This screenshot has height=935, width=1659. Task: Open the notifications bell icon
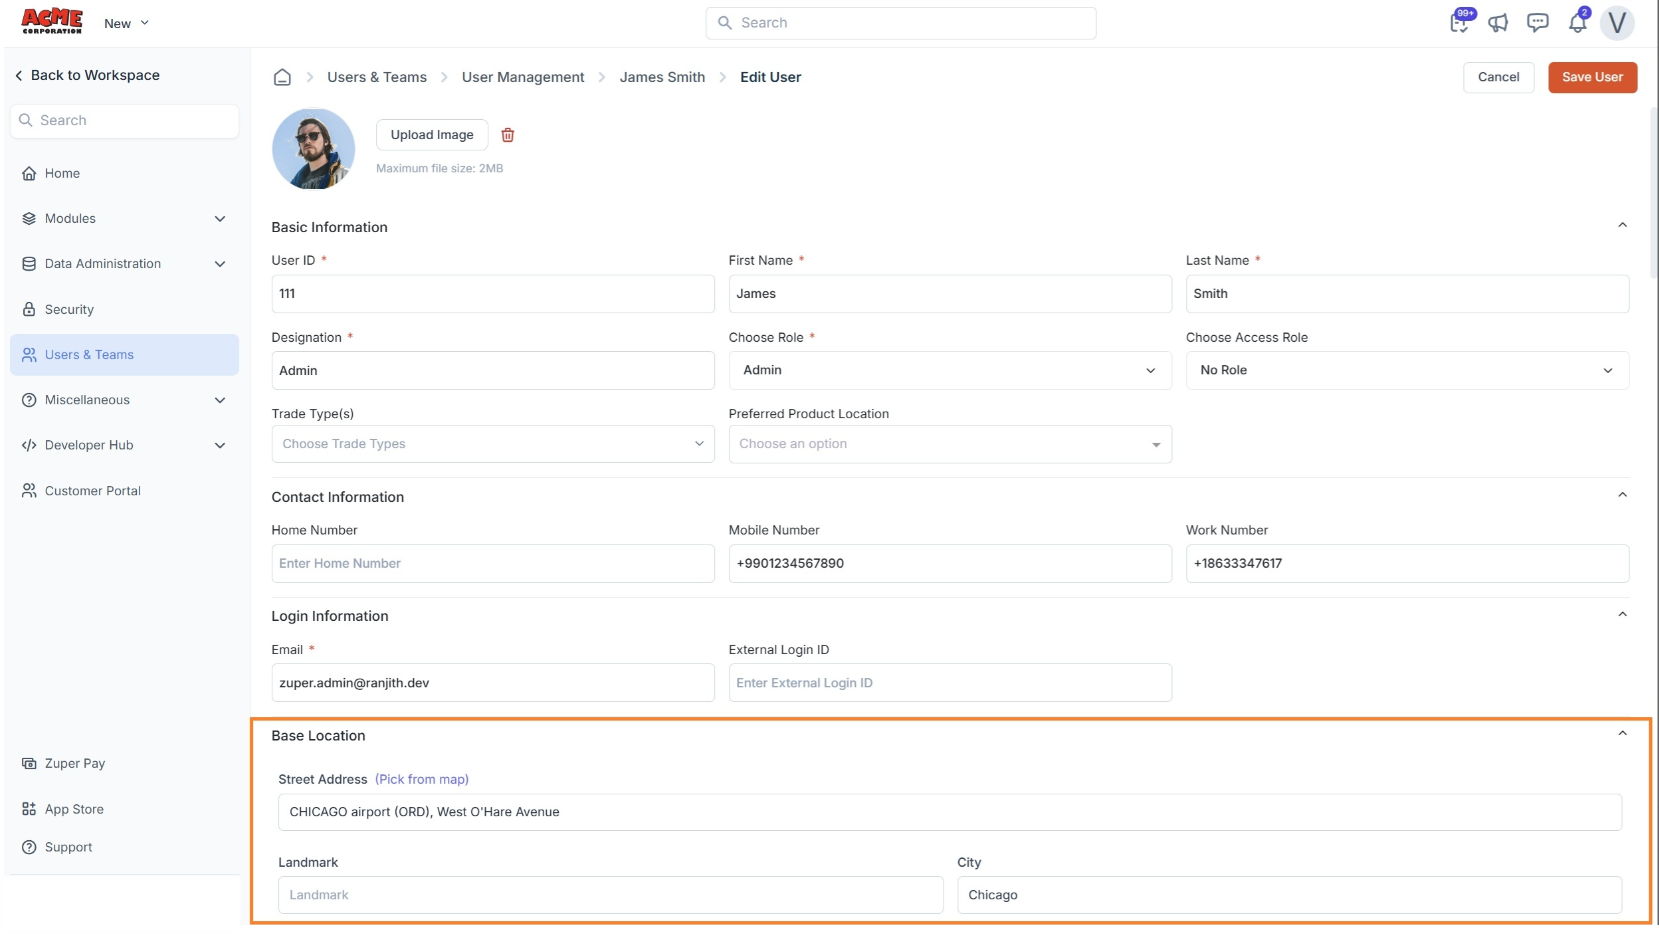click(1577, 23)
